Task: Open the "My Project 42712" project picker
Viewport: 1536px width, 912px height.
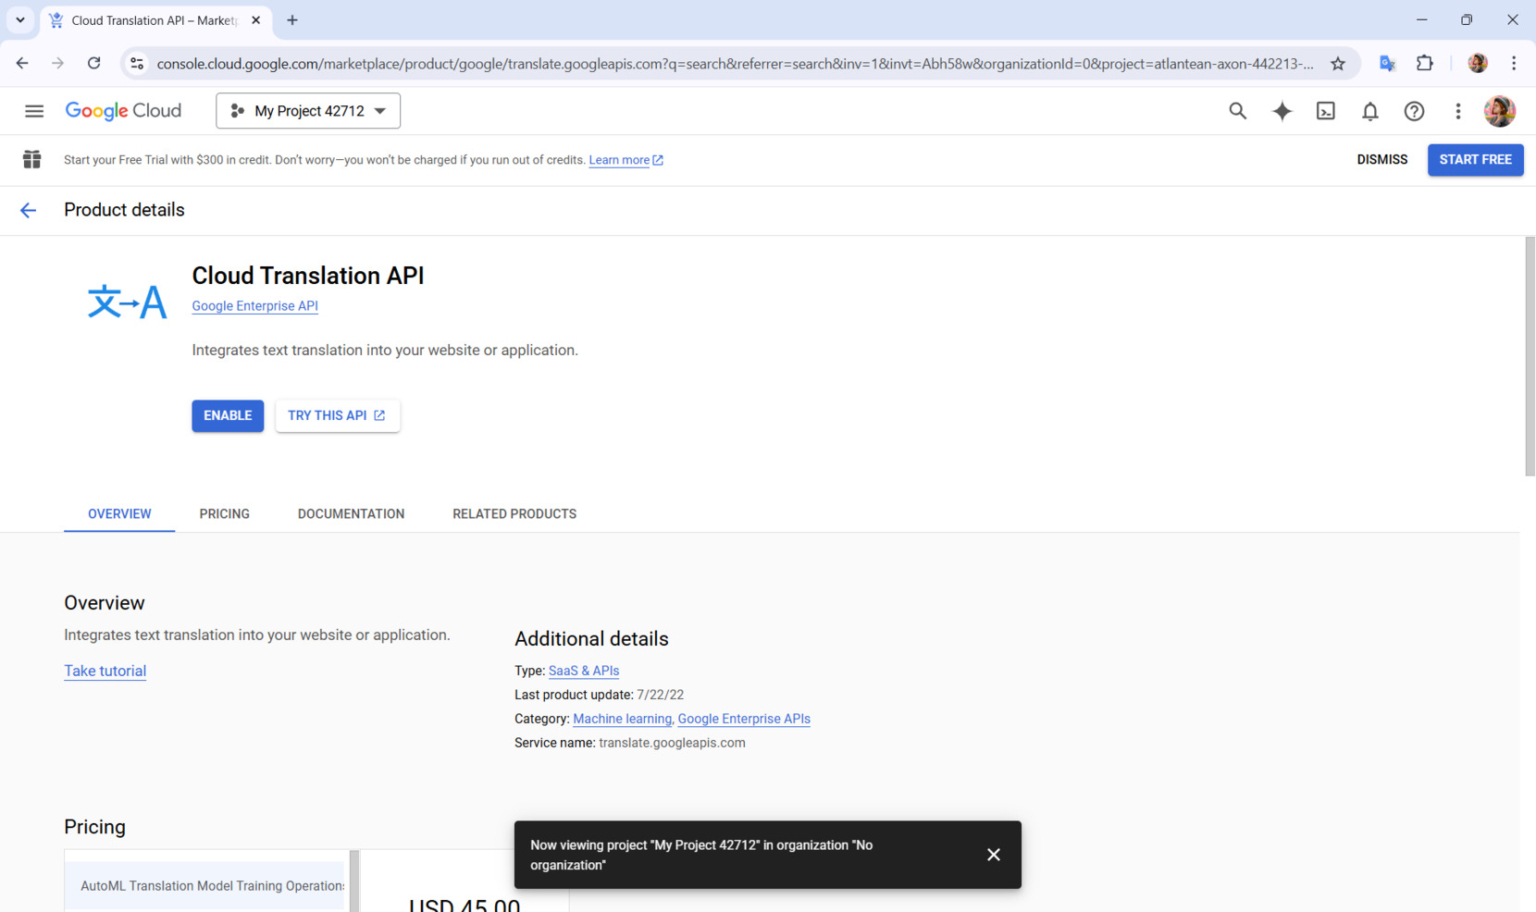Action: pyautogui.click(x=307, y=110)
